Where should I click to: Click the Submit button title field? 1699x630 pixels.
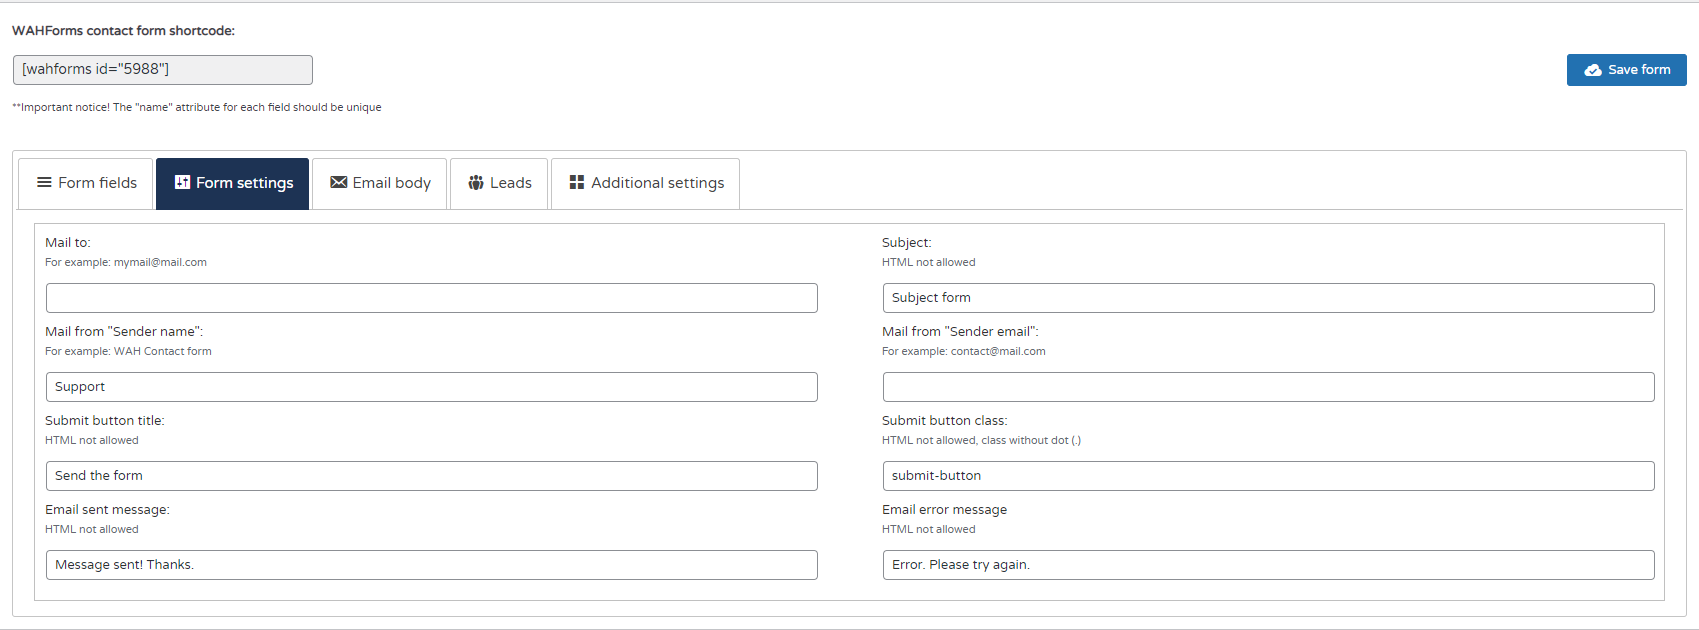[432, 476]
